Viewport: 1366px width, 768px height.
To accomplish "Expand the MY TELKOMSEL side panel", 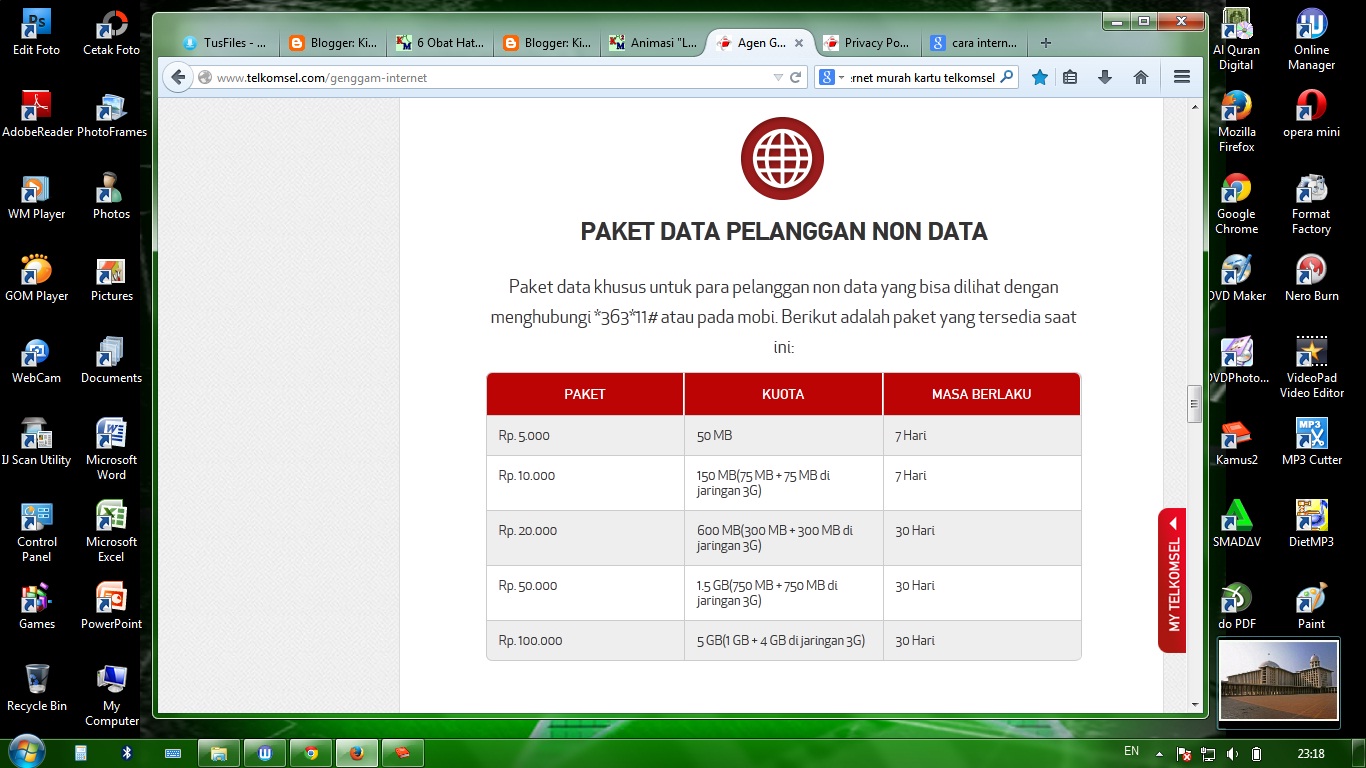I will click(1172, 580).
